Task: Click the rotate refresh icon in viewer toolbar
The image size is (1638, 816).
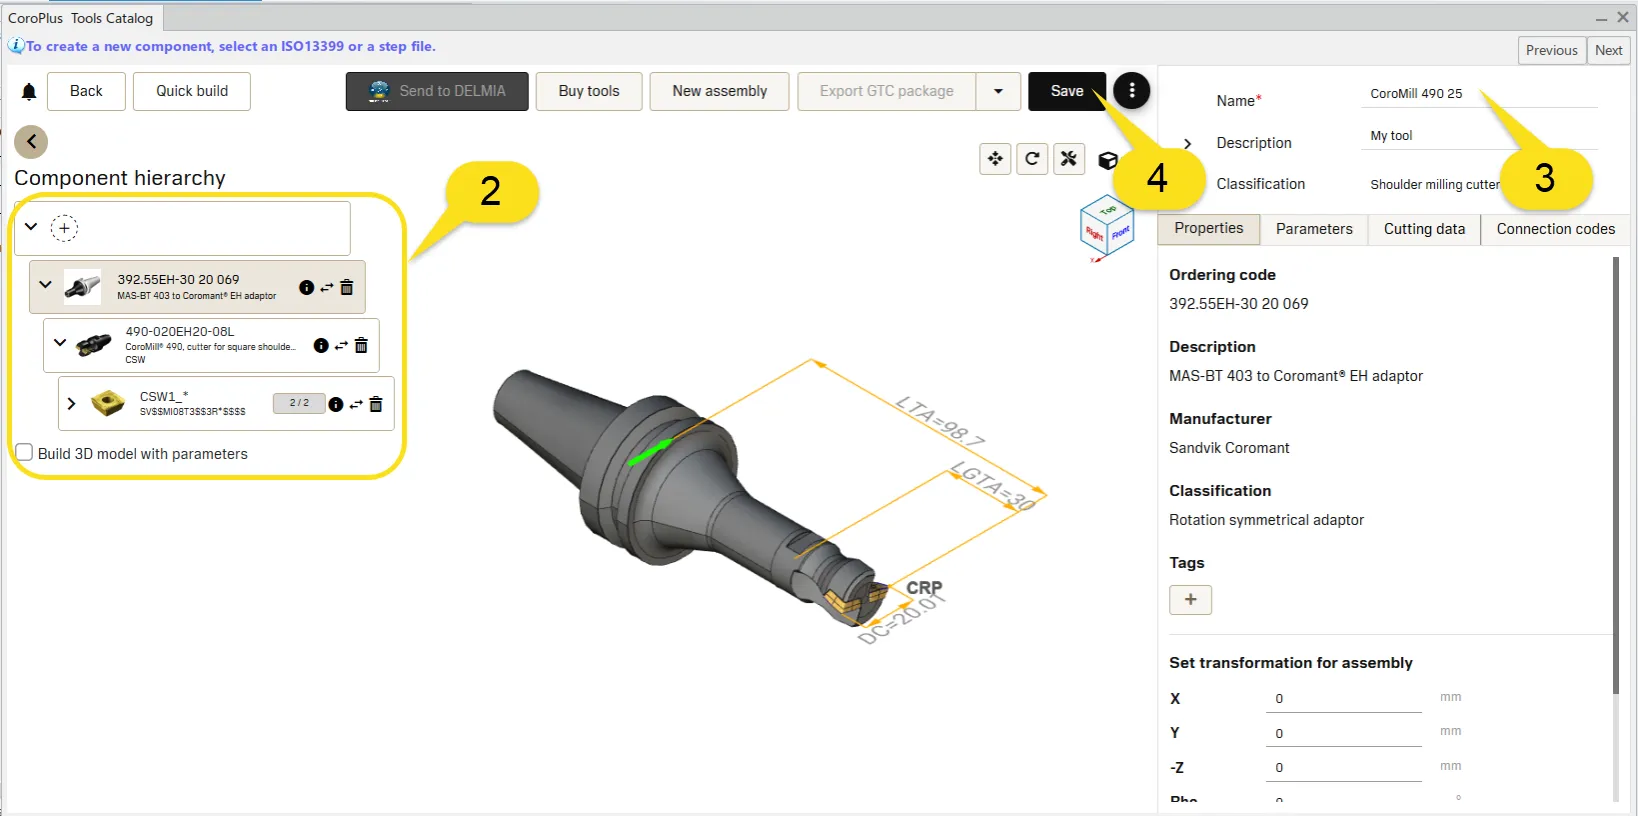Action: pos(1032,159)
